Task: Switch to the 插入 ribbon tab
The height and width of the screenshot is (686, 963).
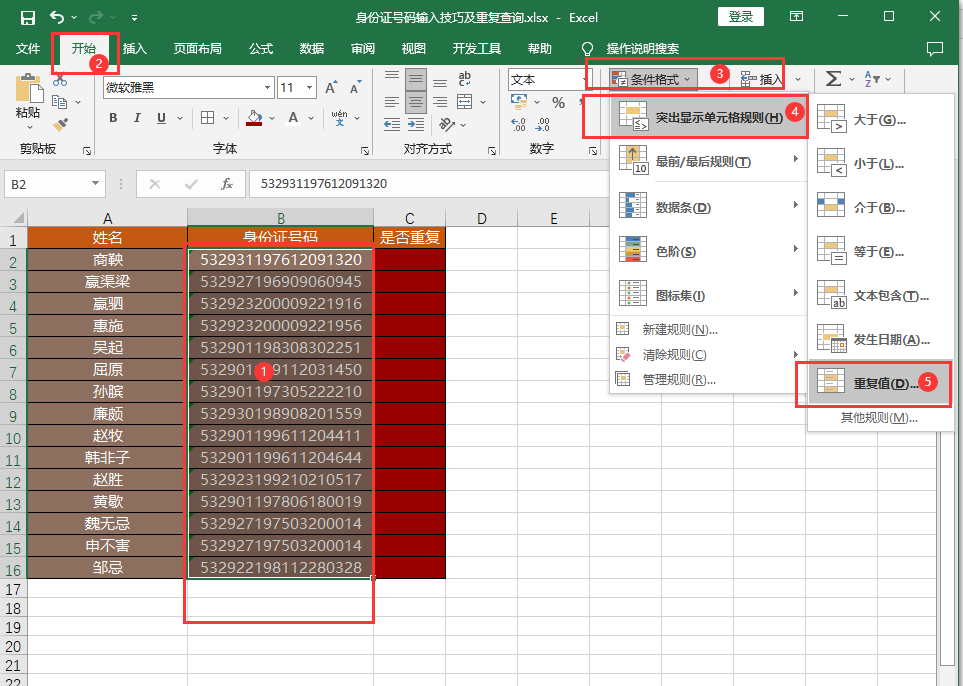Action: click(x=135, y=49)
